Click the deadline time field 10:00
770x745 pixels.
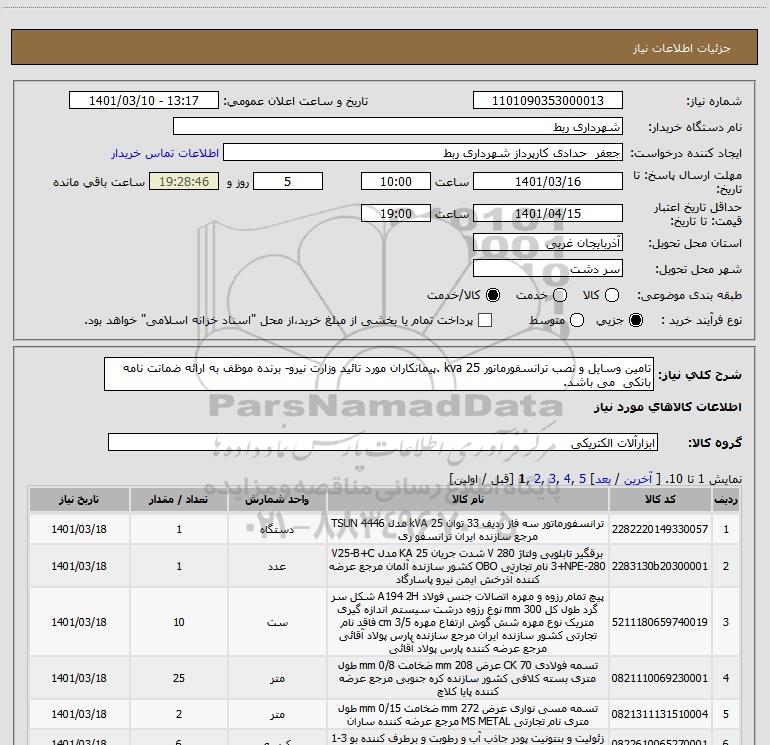396,181
